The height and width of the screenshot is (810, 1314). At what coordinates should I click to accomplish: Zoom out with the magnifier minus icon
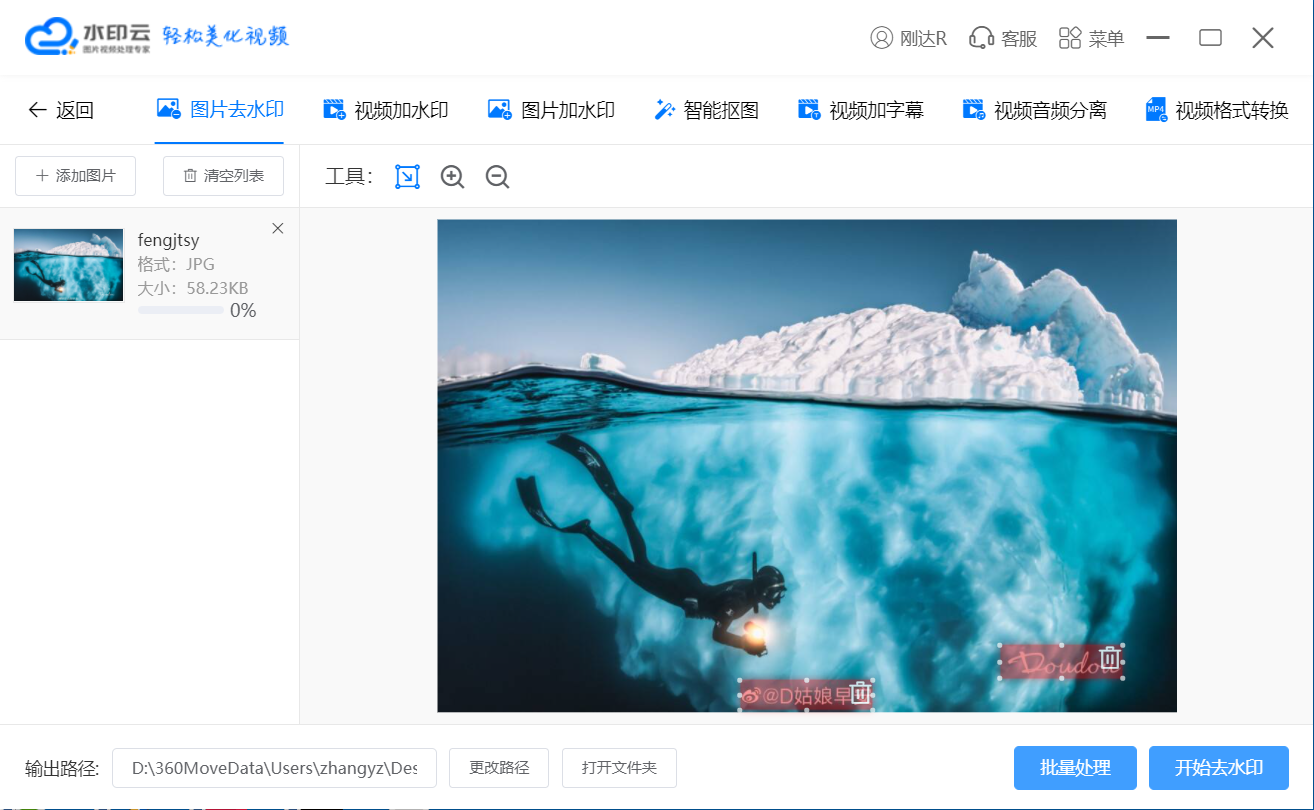coord(497,177)
